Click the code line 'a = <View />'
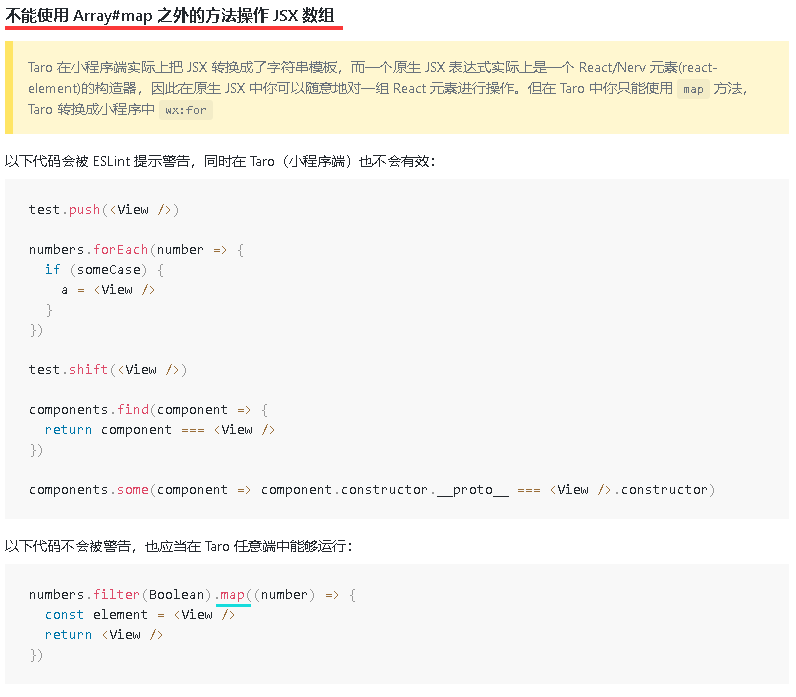The image size is (796, 697). [x=108, y=290]
